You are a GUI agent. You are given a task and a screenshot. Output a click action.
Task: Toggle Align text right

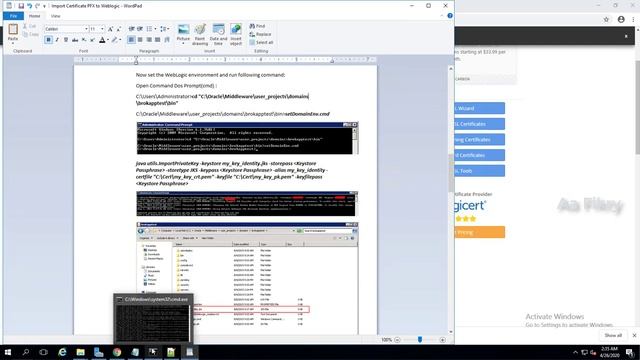coord(149,40)
